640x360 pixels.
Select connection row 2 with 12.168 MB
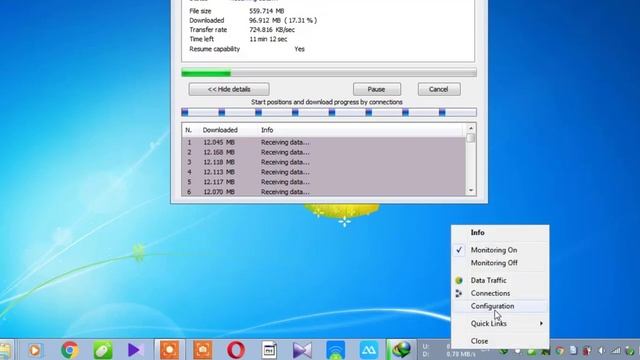click(323, 152)
